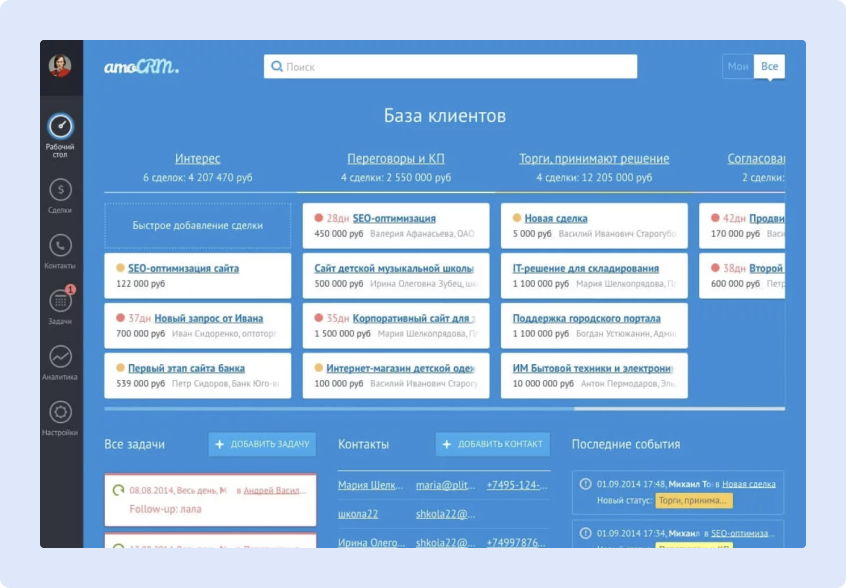Click yellow dot on Первый этап сайта банка

click(120, 368)
